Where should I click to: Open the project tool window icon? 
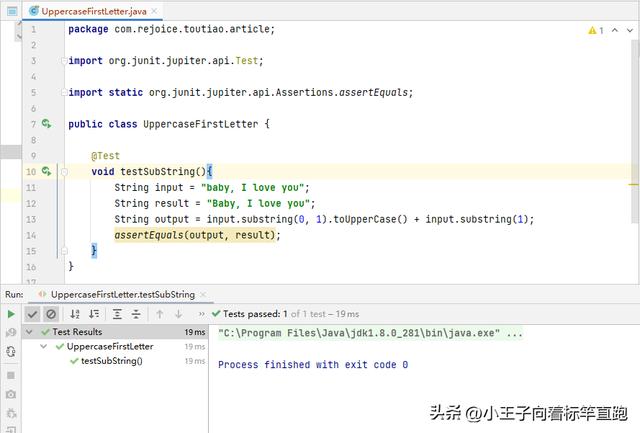click(x=12, y=11)
